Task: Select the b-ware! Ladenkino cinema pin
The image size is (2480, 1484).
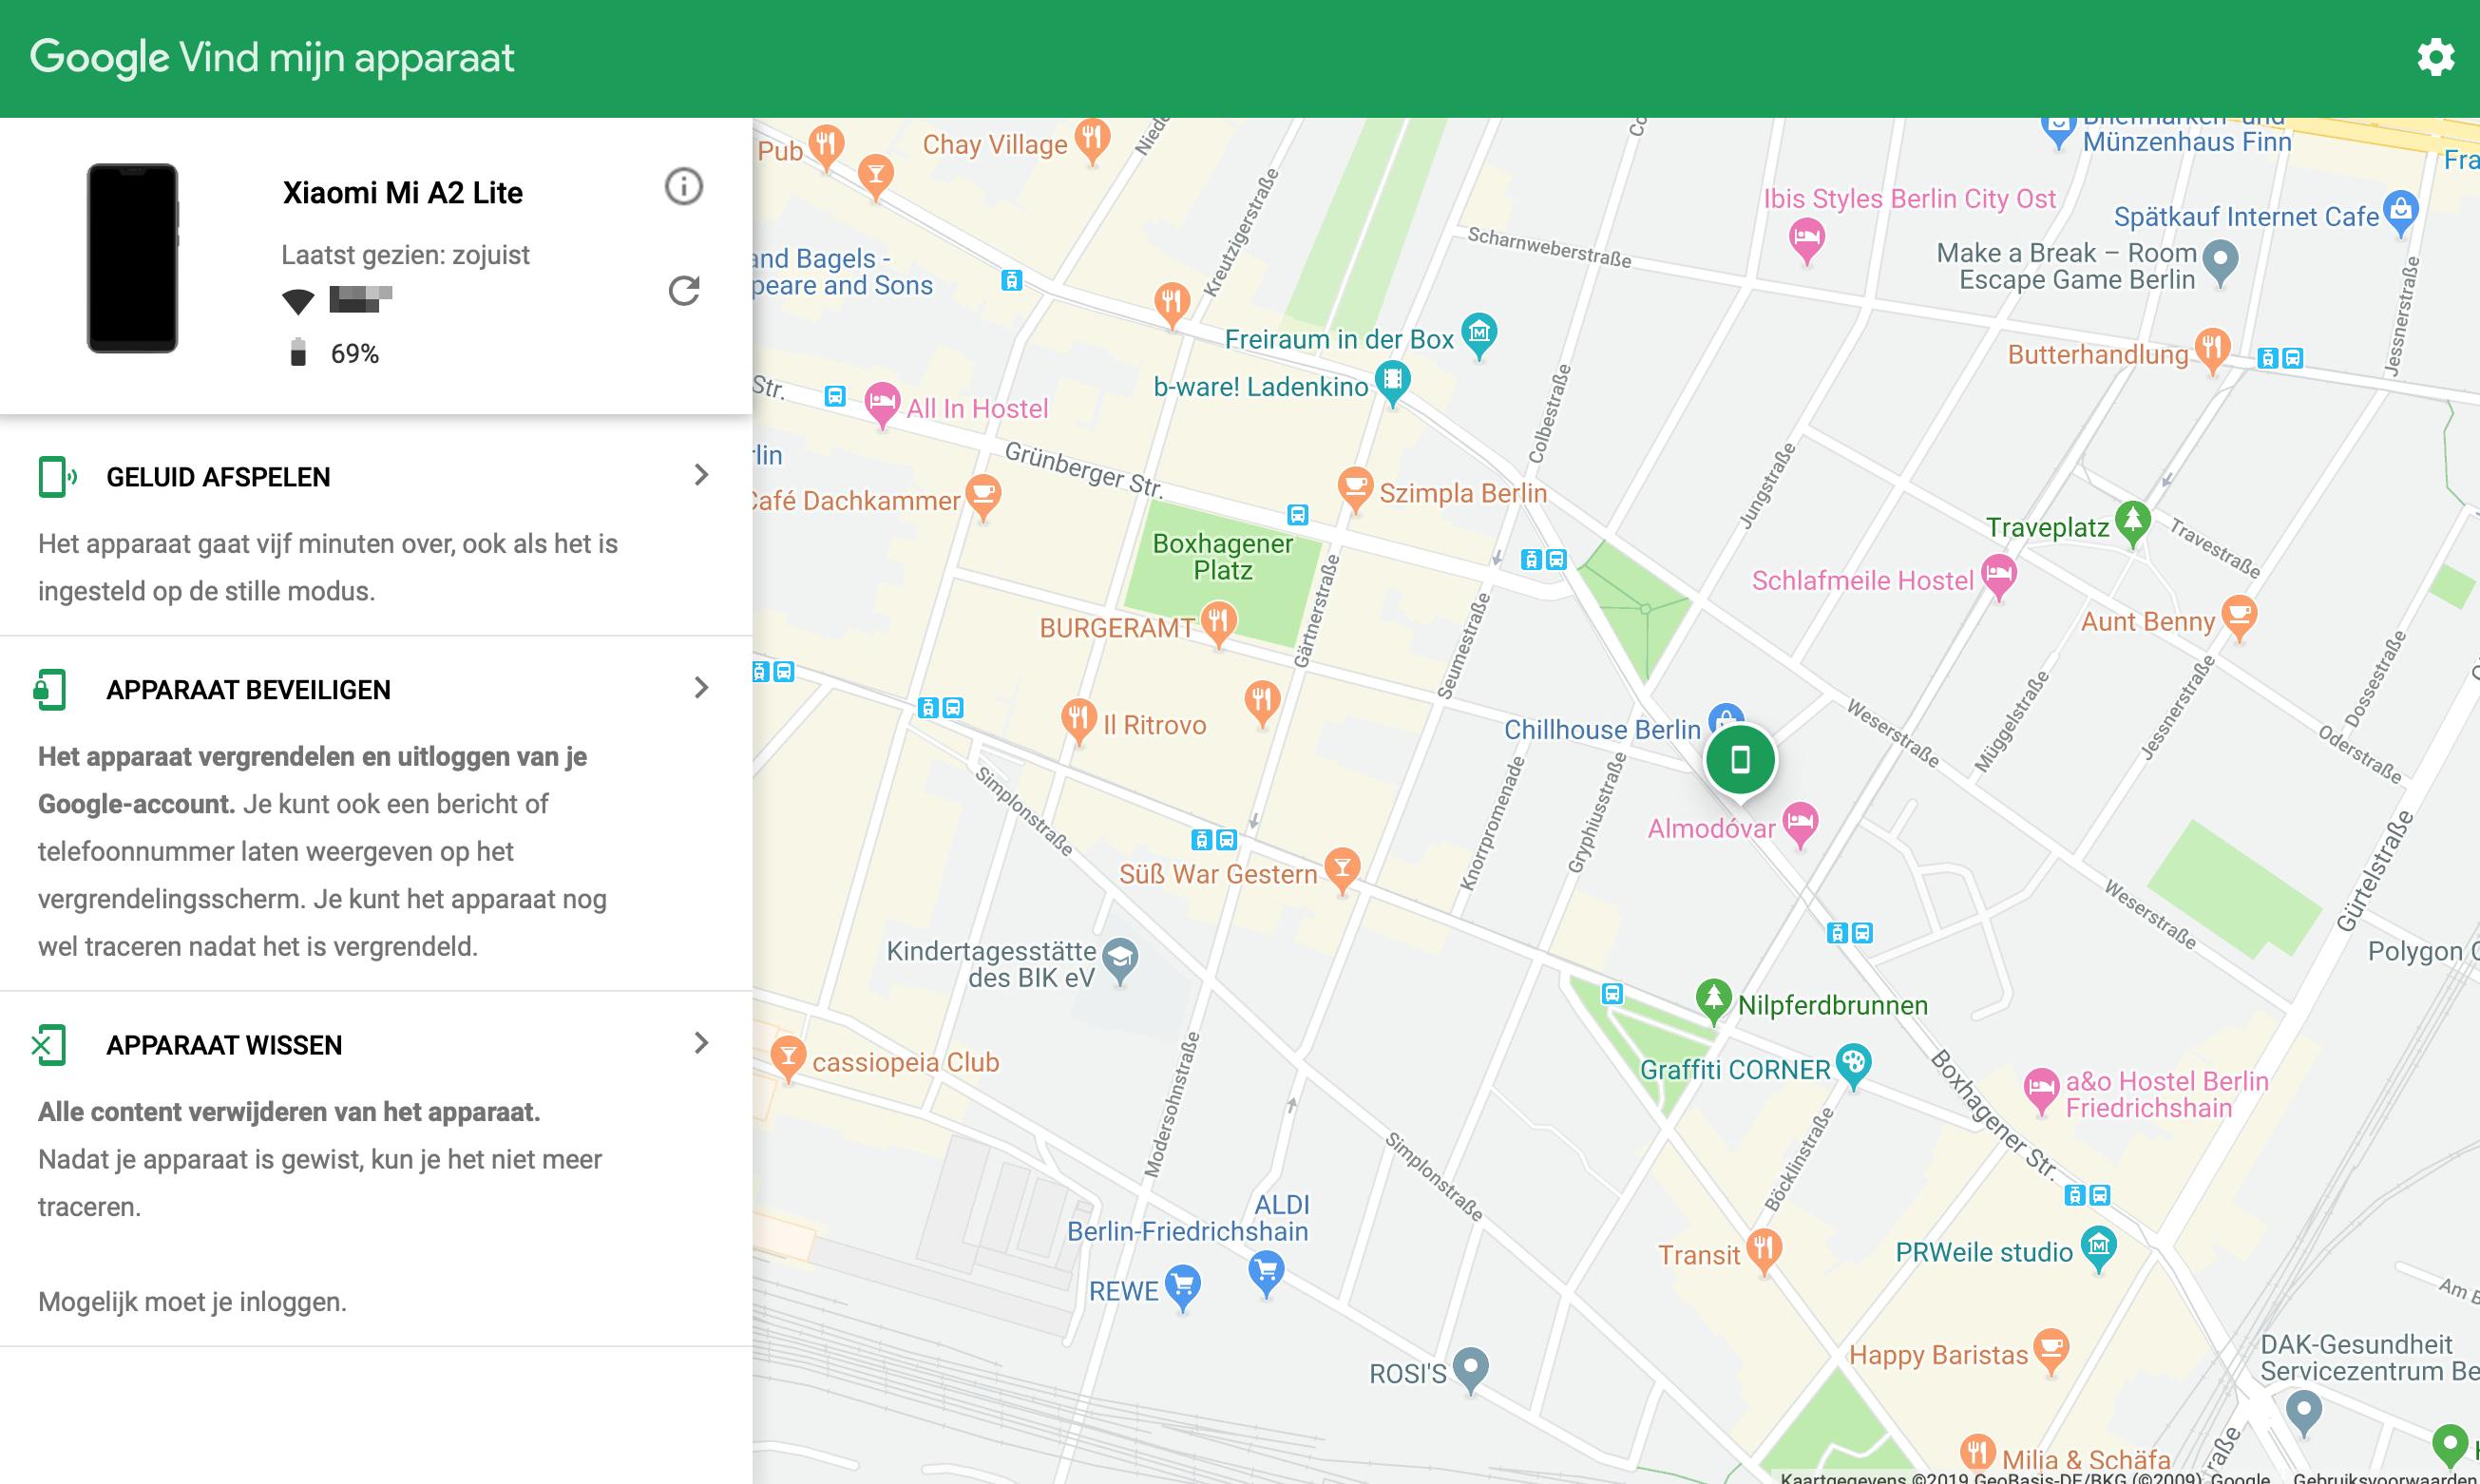Action: (1392, 381)
